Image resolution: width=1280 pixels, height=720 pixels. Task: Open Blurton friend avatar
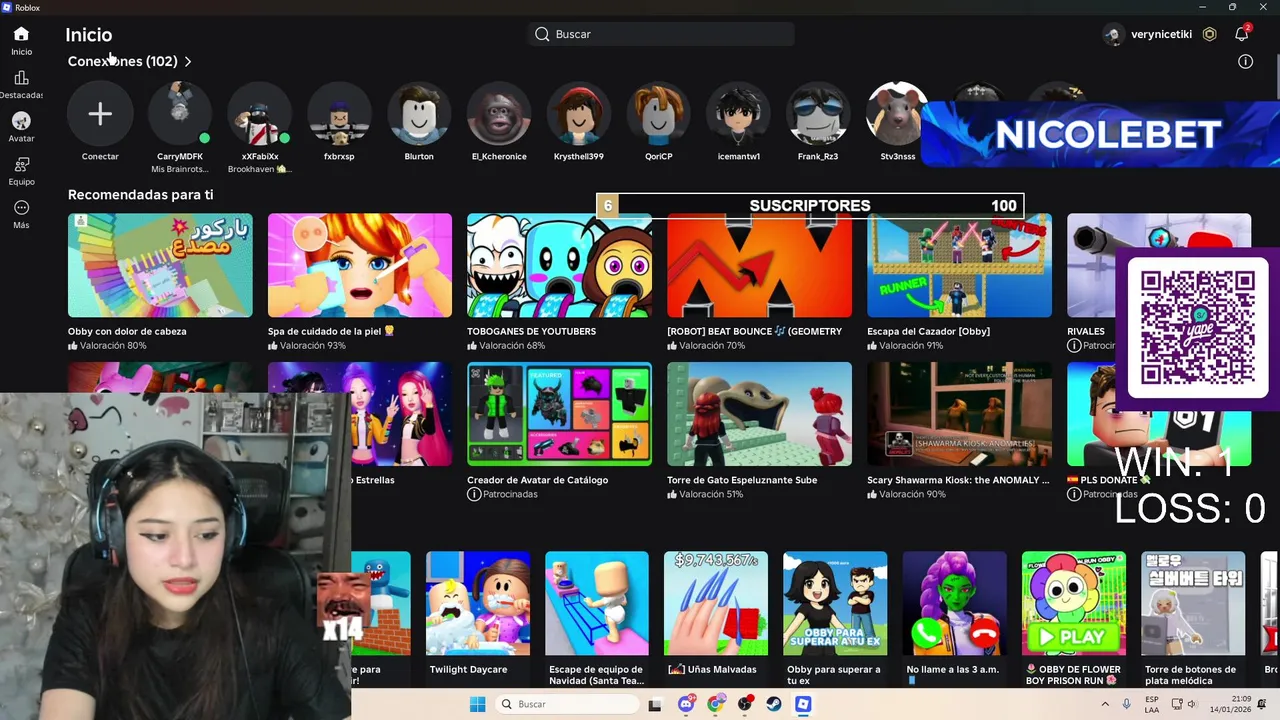tap(419, 114)
